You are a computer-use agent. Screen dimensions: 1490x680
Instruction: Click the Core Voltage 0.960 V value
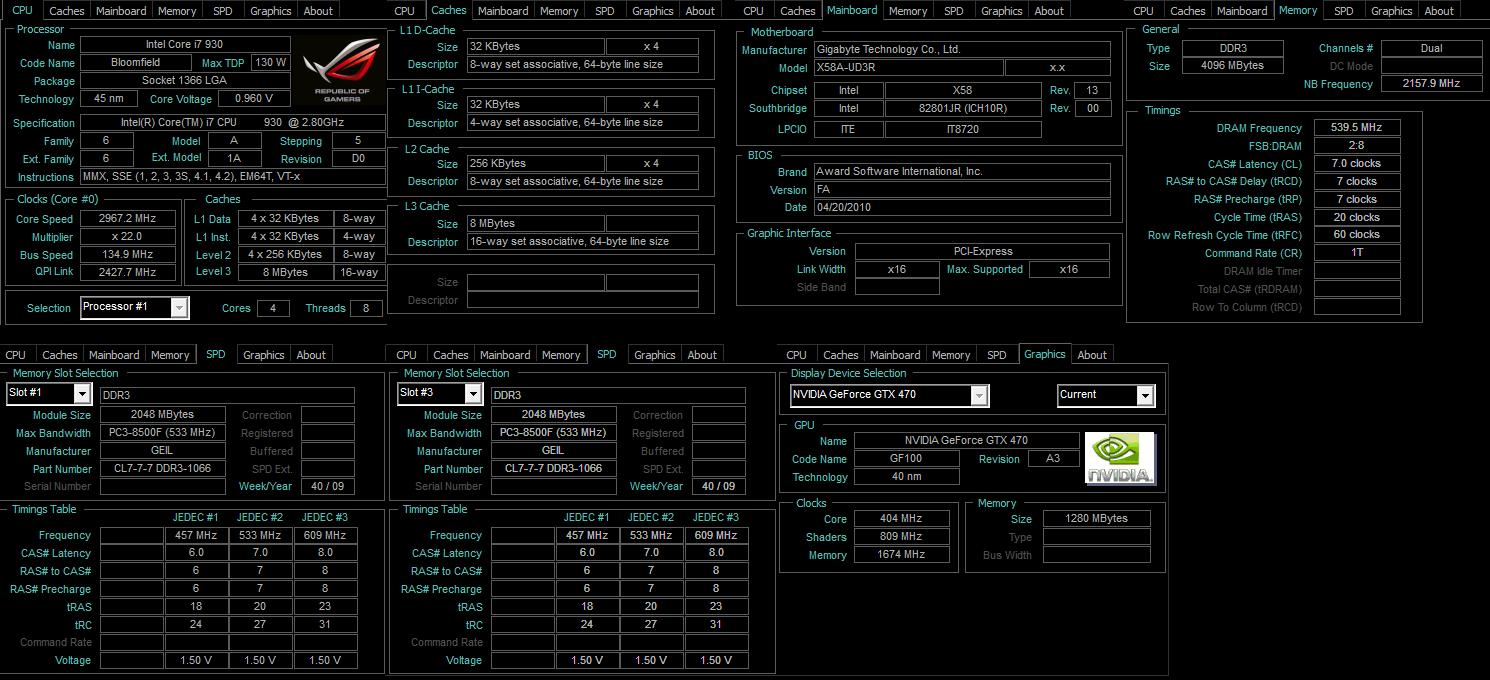click(x=254, y=99)
